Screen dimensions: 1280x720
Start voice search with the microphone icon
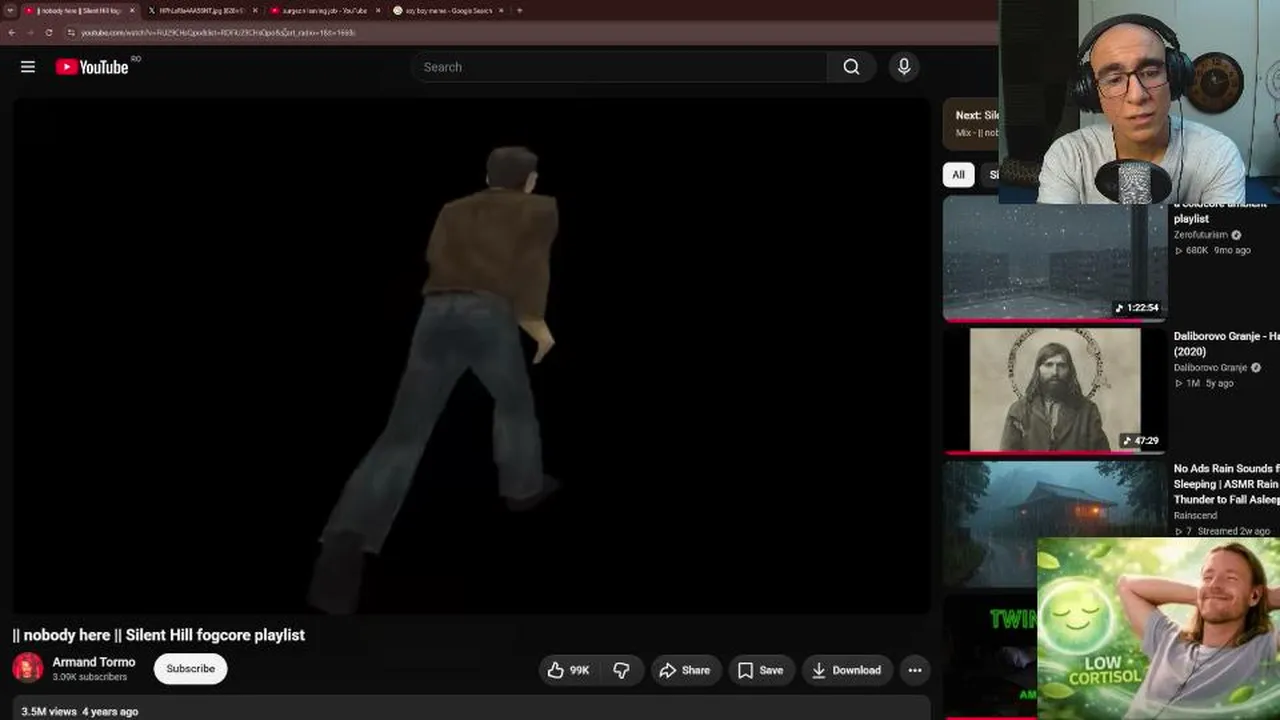point(904,67)
